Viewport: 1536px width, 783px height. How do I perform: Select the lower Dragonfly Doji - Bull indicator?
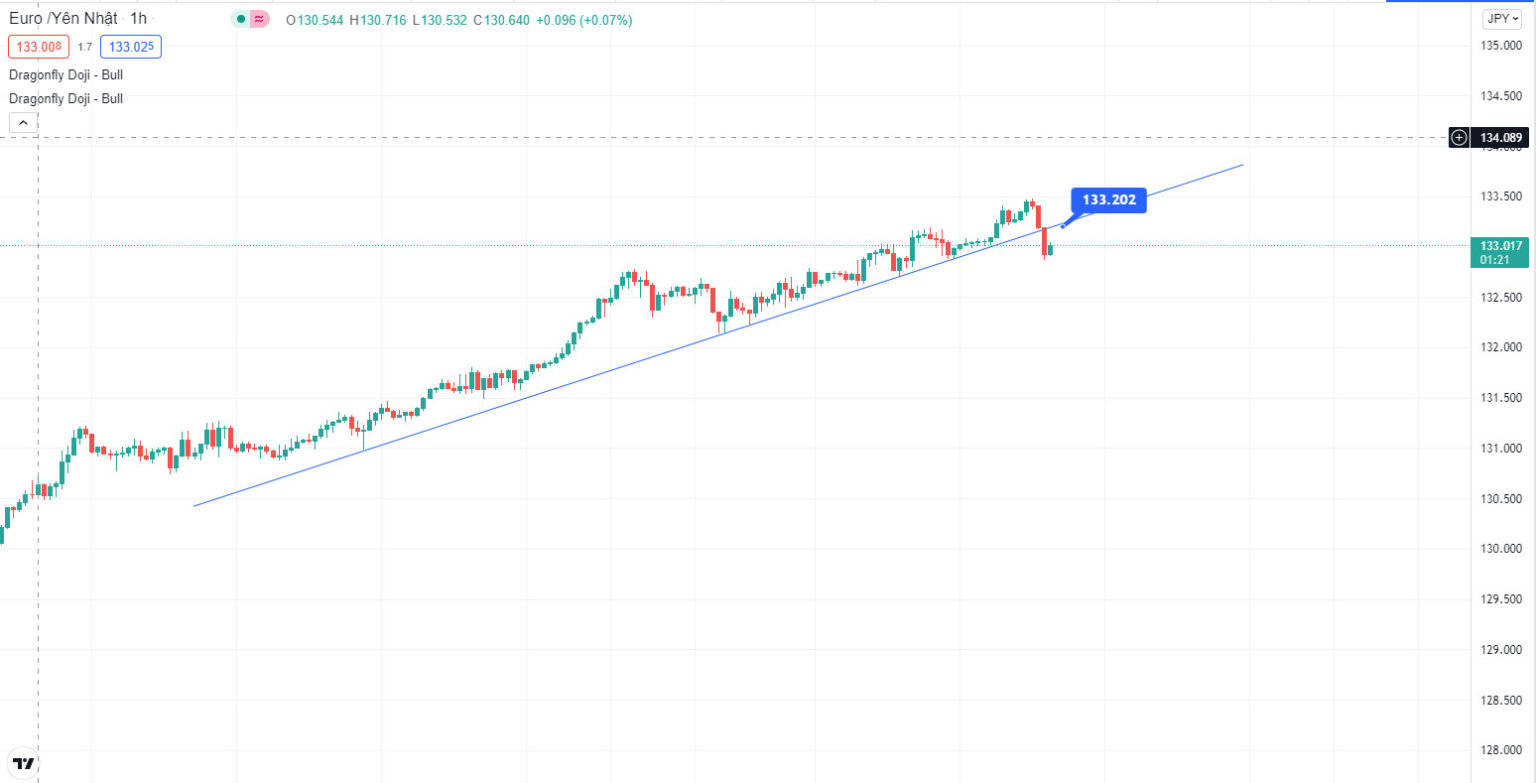[66, 98]
